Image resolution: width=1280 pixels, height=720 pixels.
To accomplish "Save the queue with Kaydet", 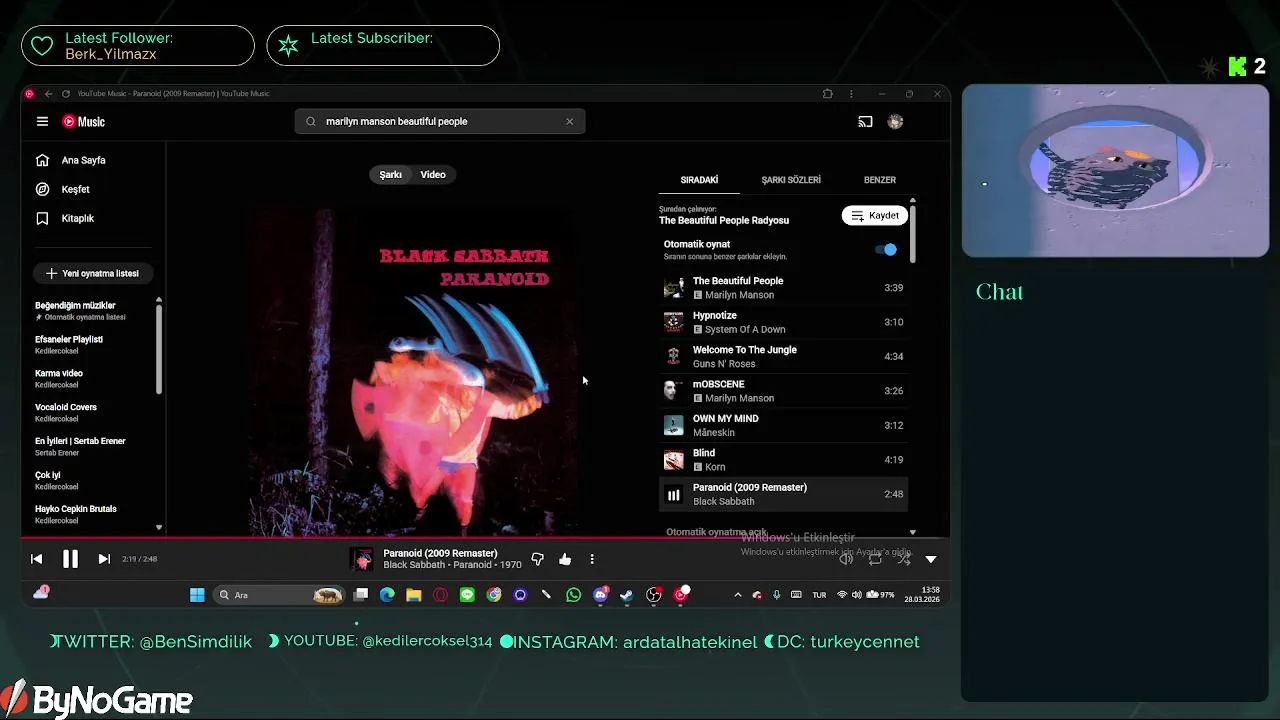I will 875,216.
